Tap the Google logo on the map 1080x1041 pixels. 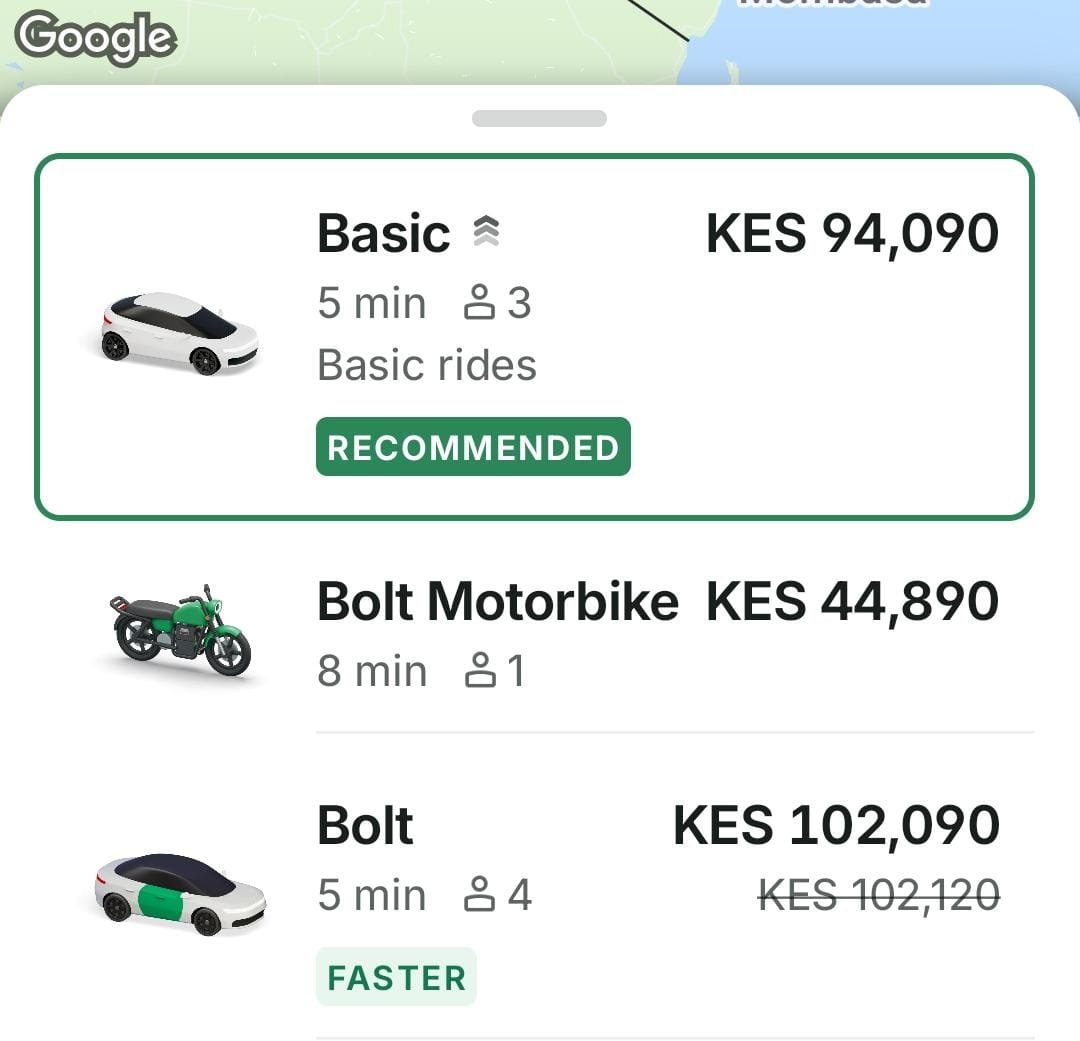pyautogui.click(x=96, y=38)
